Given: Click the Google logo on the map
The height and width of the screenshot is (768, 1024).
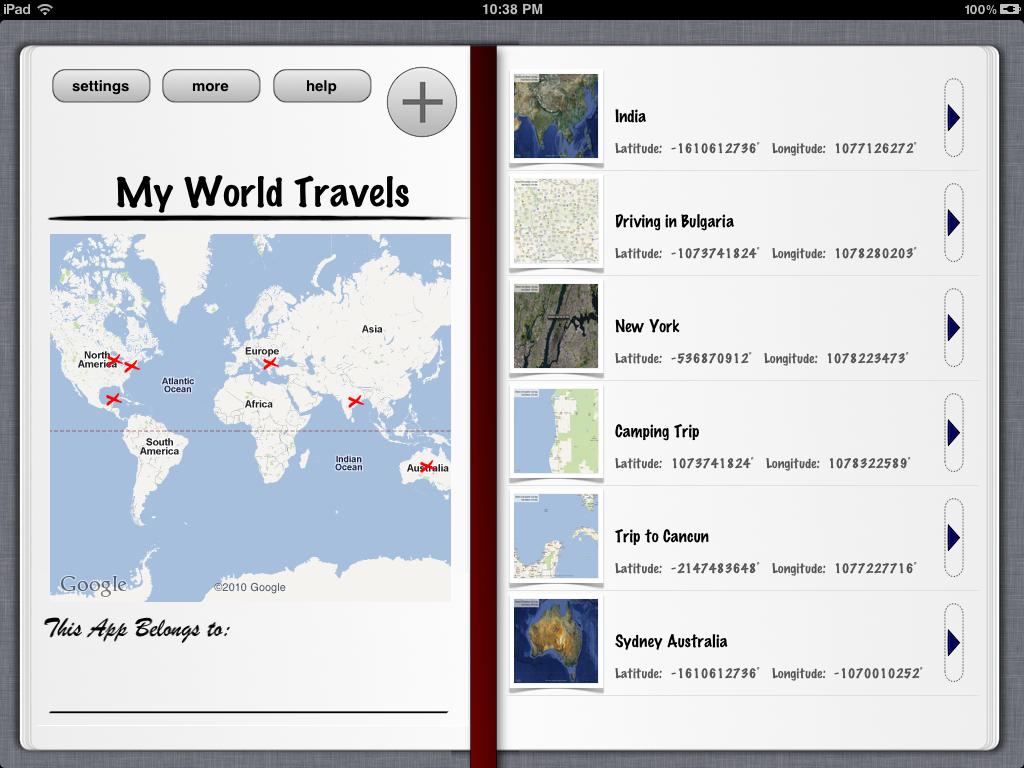Looking at the screenshot, I should coord(93,584).
